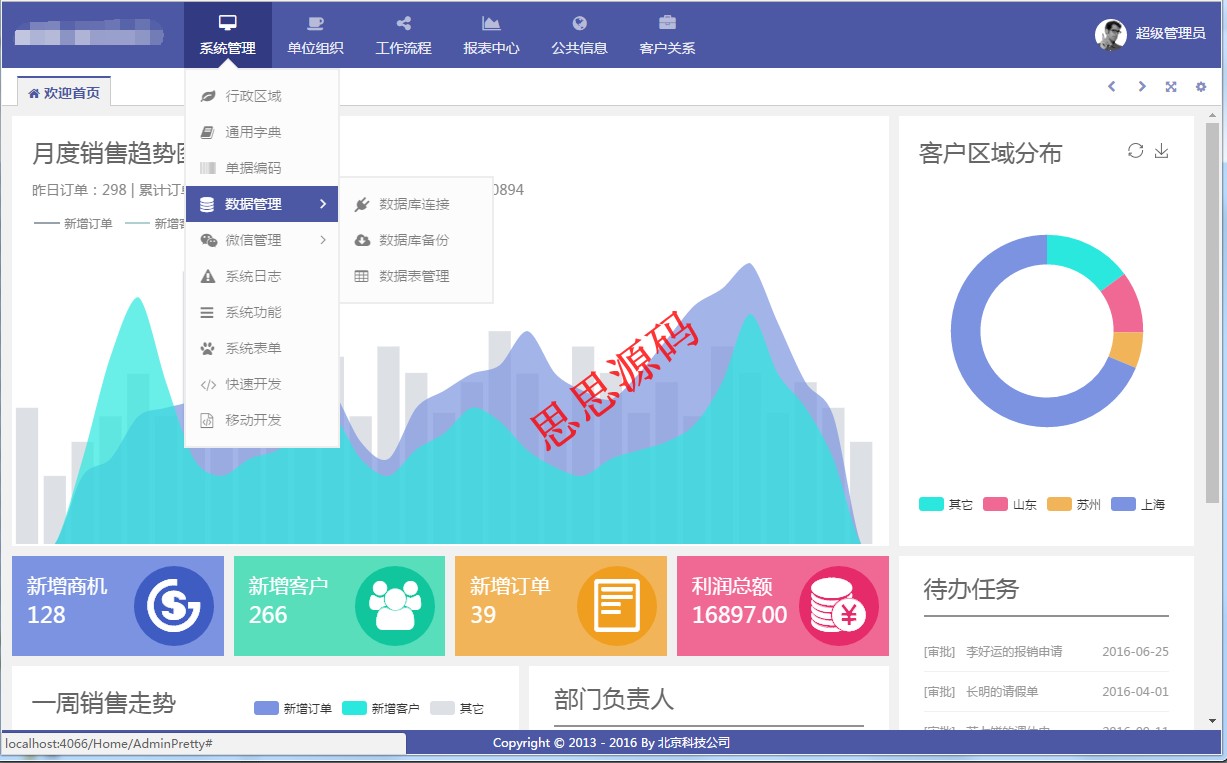Open the 报表中心 navigation item
The width and height of the screenshot is (1227, 763).
click(491, 35)
